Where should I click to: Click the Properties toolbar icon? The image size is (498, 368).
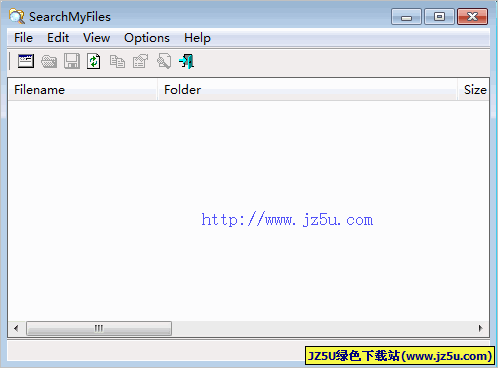point(140,61)
